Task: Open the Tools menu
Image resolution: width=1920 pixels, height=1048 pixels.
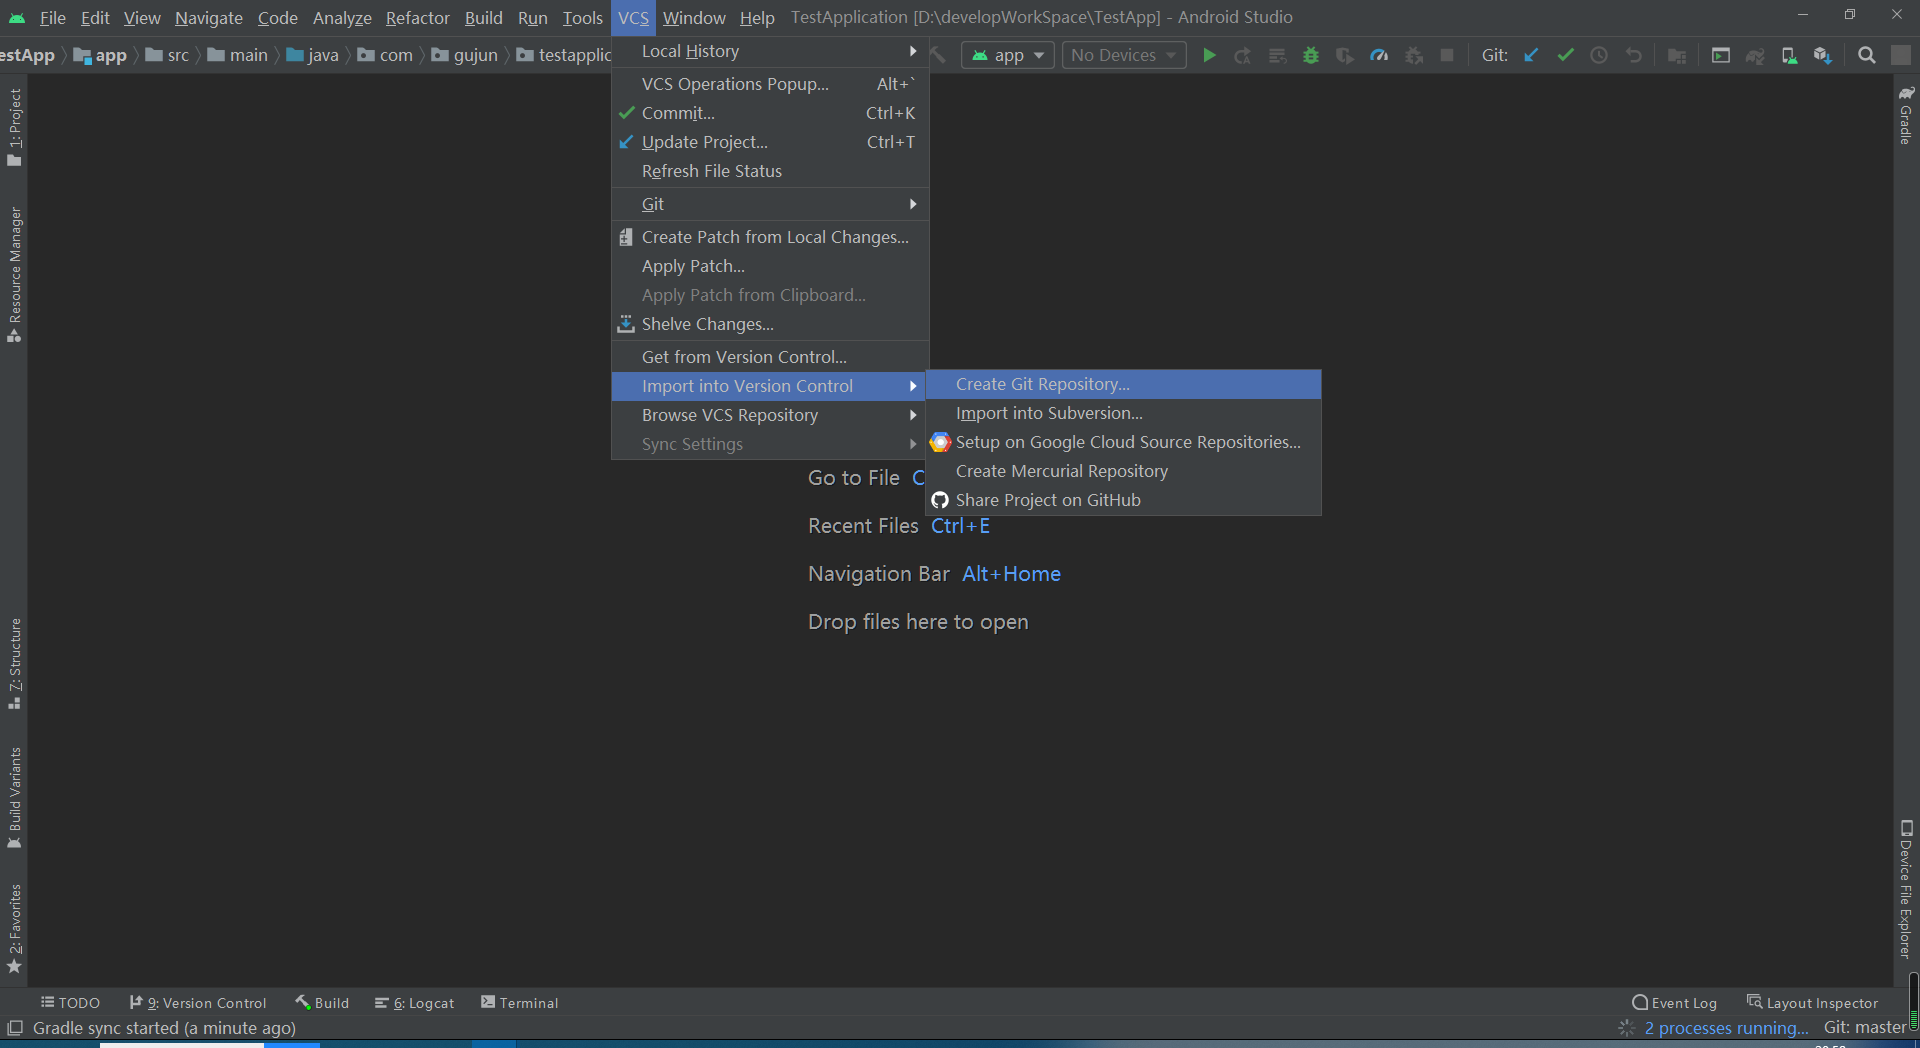Action: coord(582,18)
